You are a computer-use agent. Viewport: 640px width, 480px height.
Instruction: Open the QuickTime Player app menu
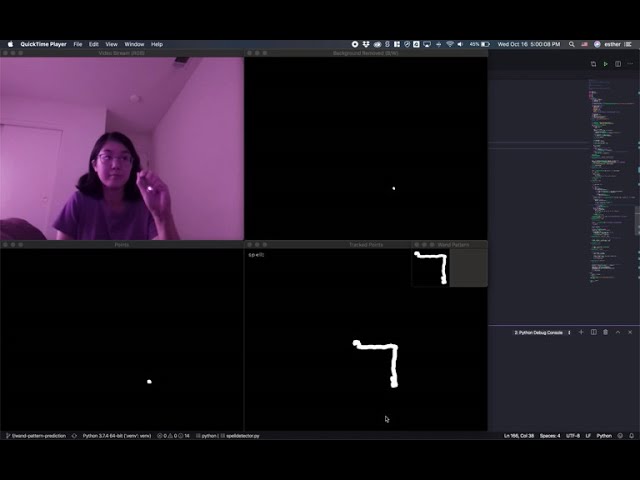(x=43, y=44)
